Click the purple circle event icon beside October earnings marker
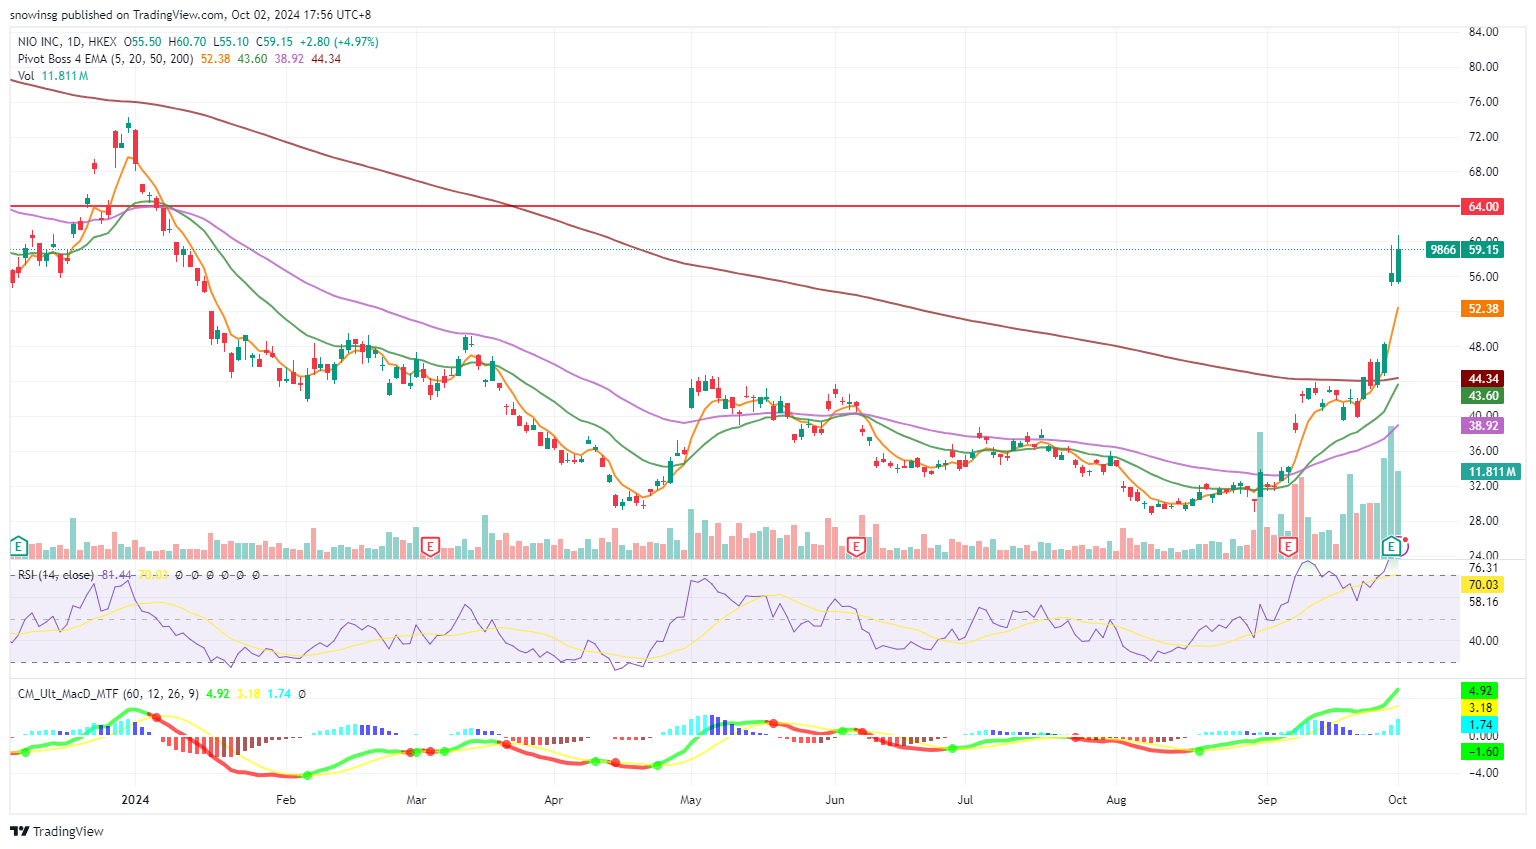This screenshot has height=849, width=1536. [1403, 545]
